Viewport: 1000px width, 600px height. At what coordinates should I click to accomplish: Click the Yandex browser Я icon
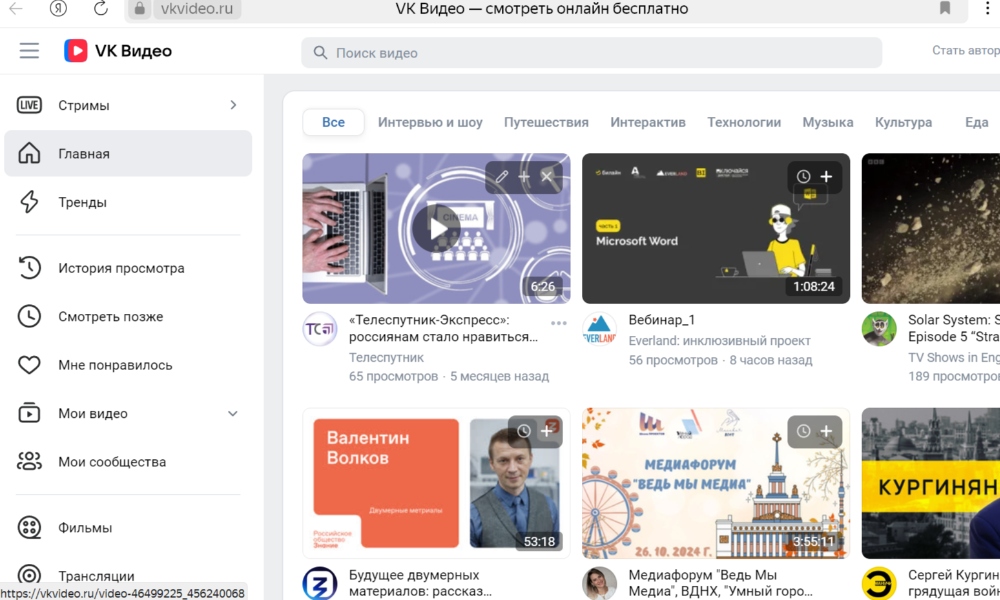[x=58, y=8]
